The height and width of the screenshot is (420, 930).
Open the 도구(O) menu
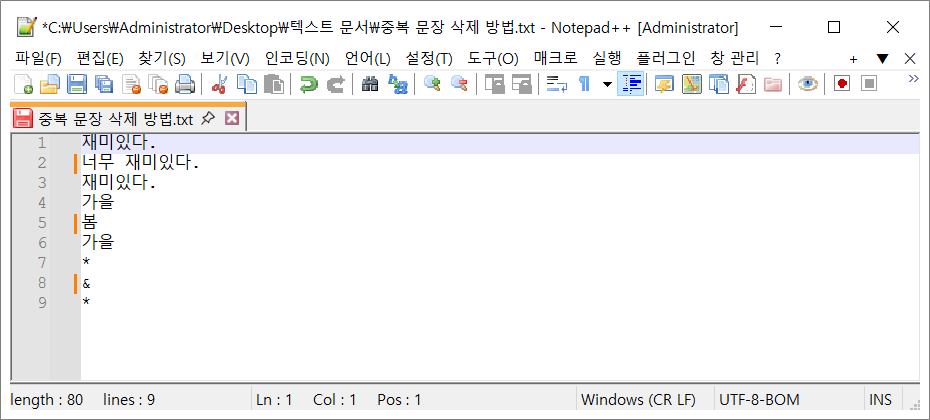493,58
